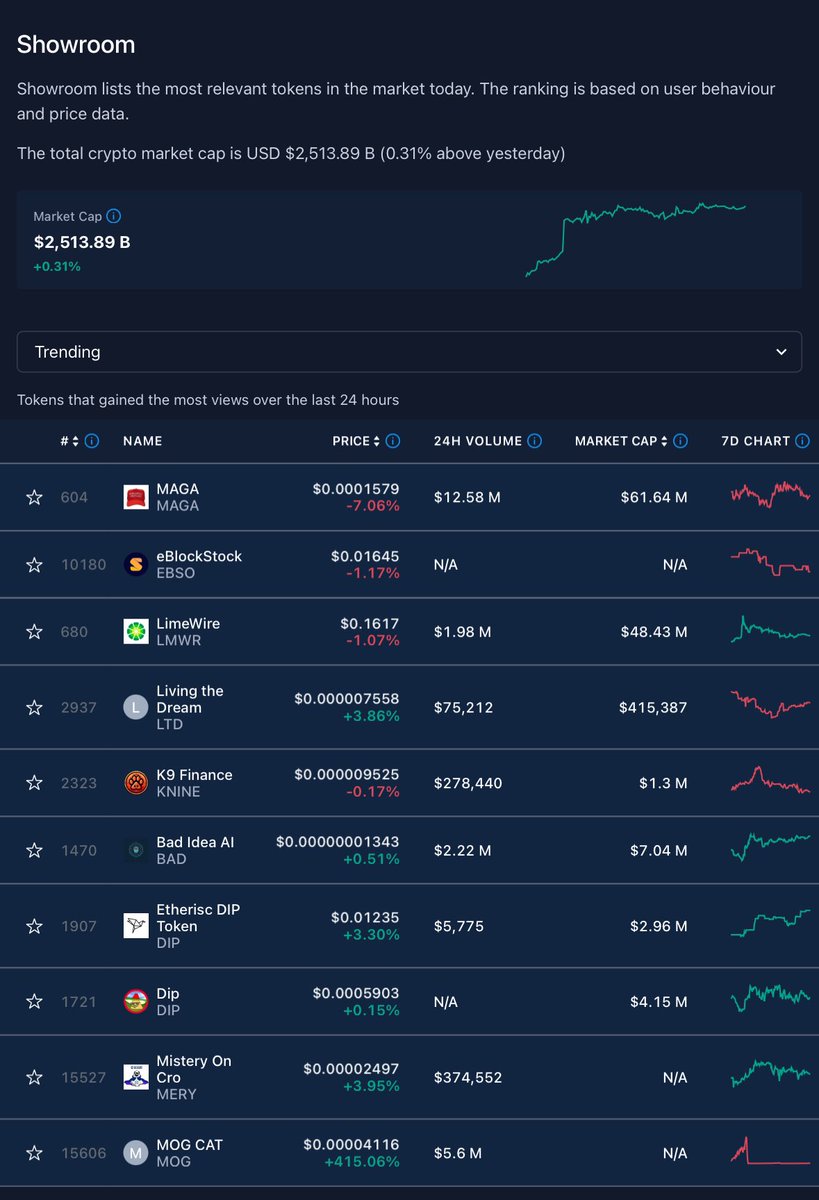Image resolution: width=819 pixels, height=1200 pixels.
Task: Show info icon next to 24H VOLUME
Action: point(535,441)
